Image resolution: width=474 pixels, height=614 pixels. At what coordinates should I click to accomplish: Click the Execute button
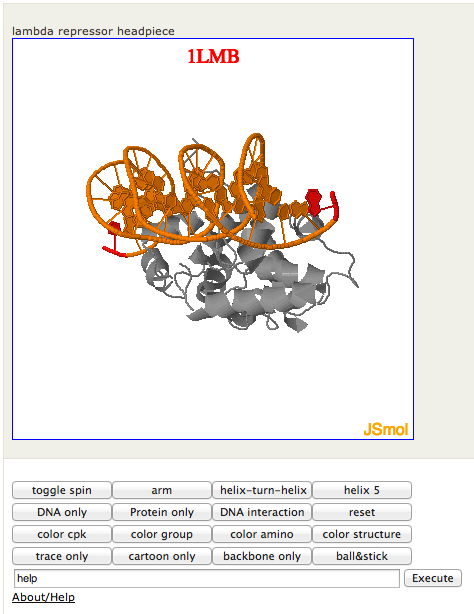point(433,578)
